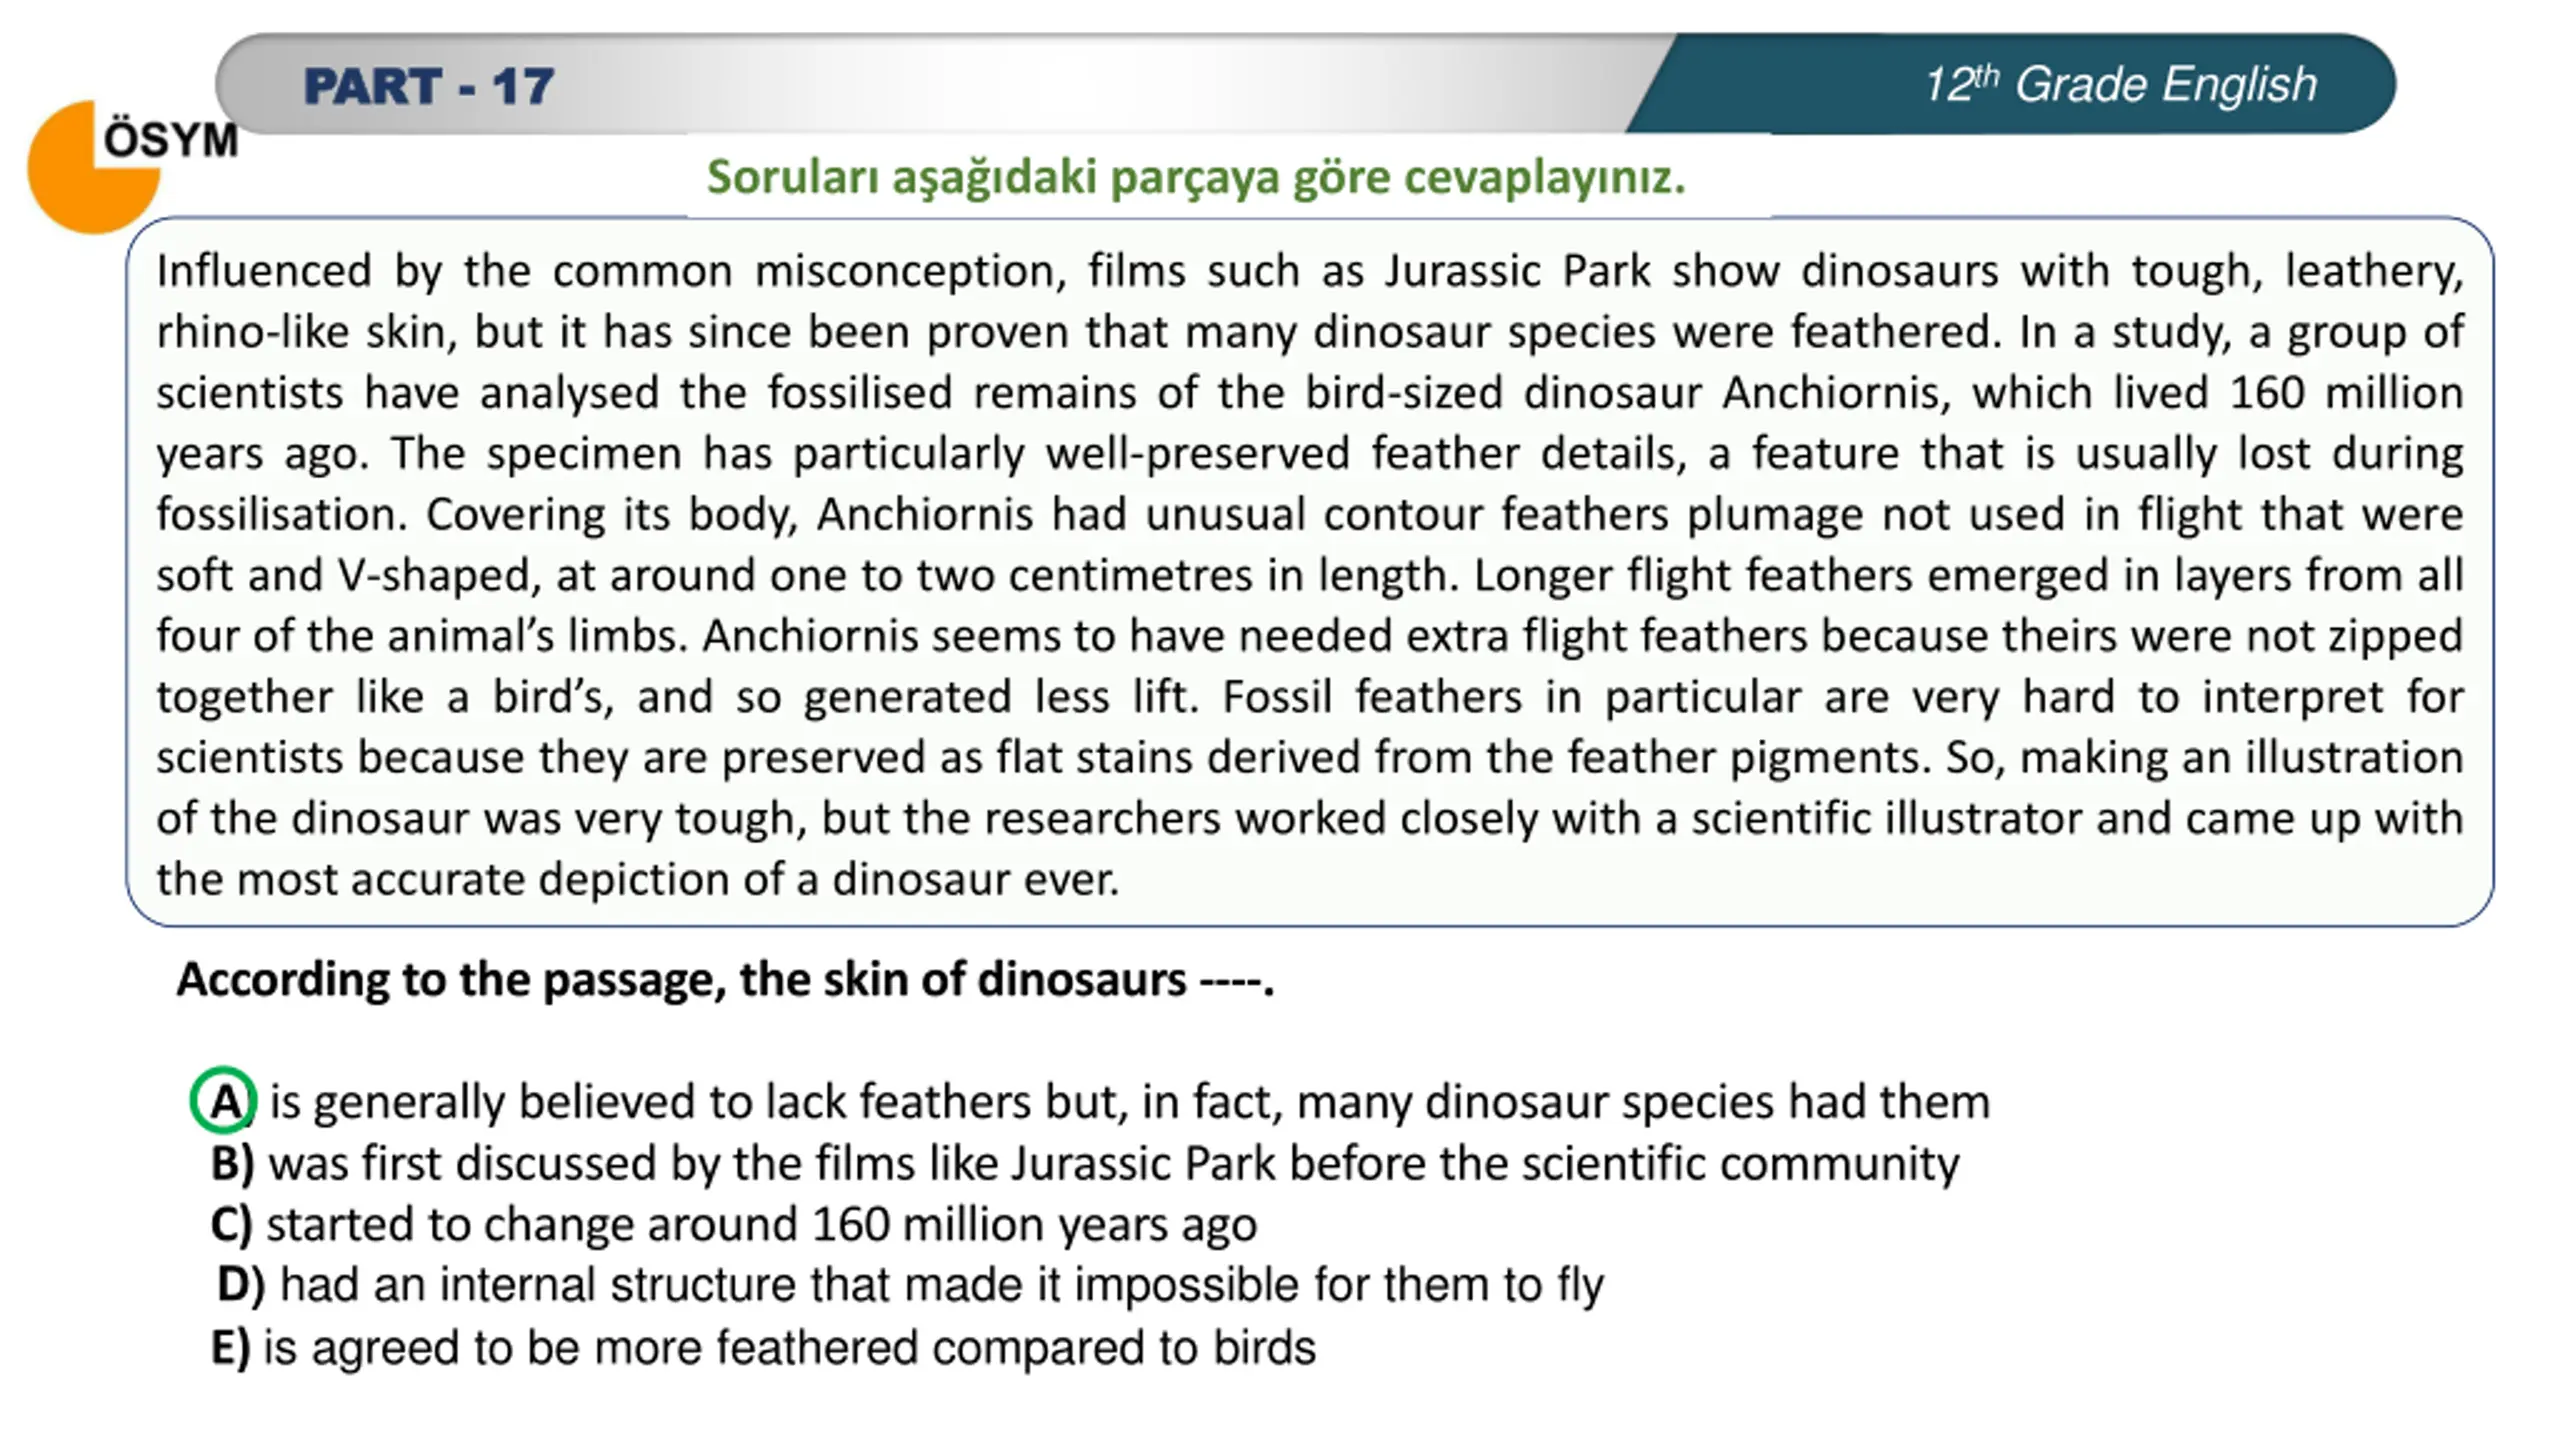The image size is (2560, 1440).
Task: Choose option D about internal structure
Action: [910, 1285]
